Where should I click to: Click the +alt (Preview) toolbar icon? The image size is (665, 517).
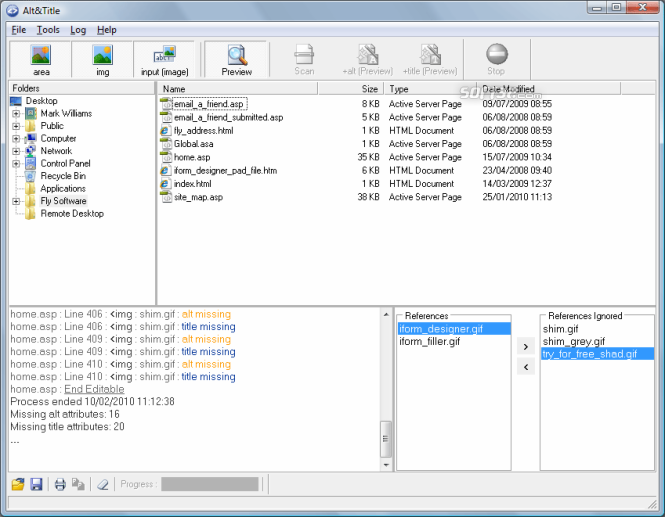pyautogui.click(x=368, y=54)
